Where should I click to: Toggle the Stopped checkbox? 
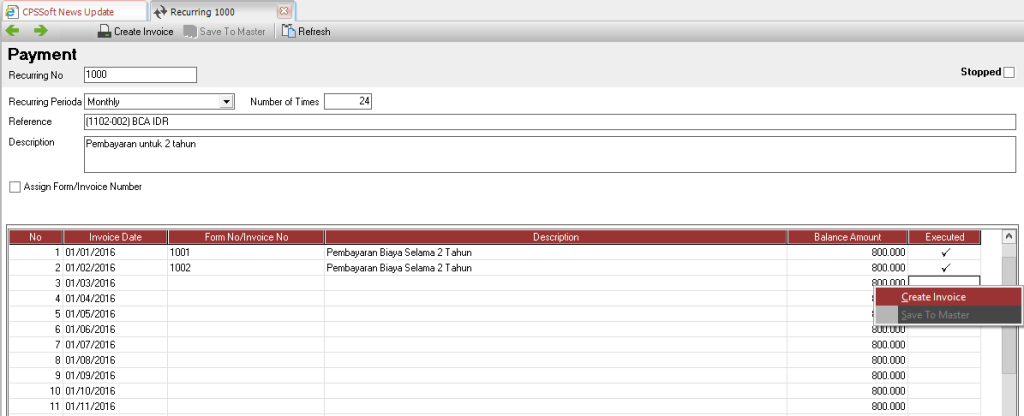[1009, 72]
